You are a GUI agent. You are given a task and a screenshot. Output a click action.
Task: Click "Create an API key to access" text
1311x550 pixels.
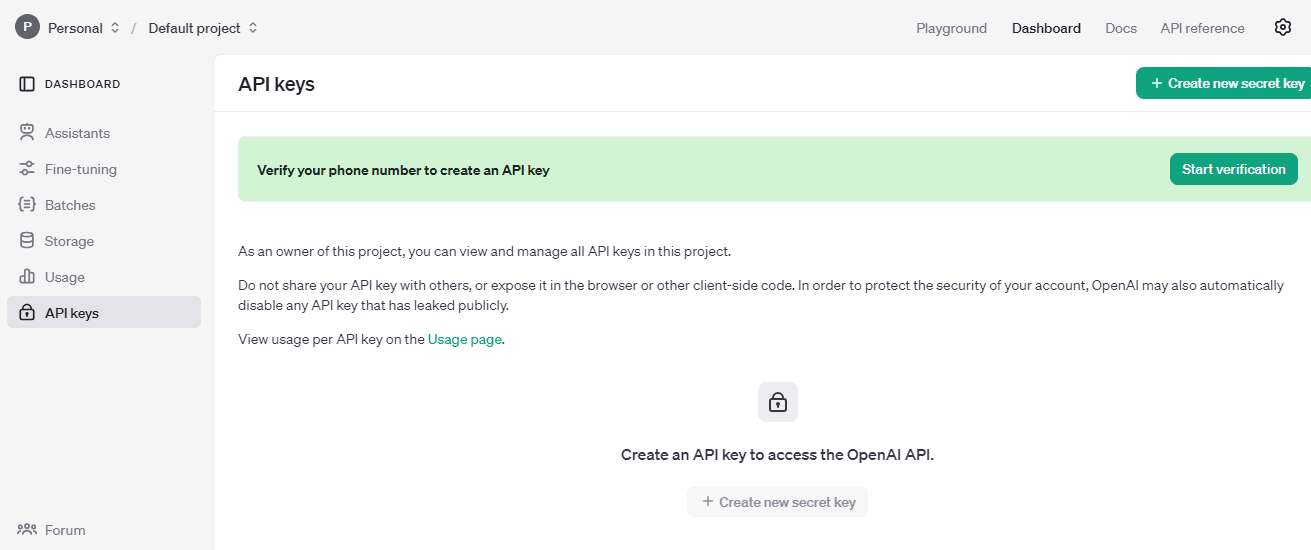tap(778, 454)
